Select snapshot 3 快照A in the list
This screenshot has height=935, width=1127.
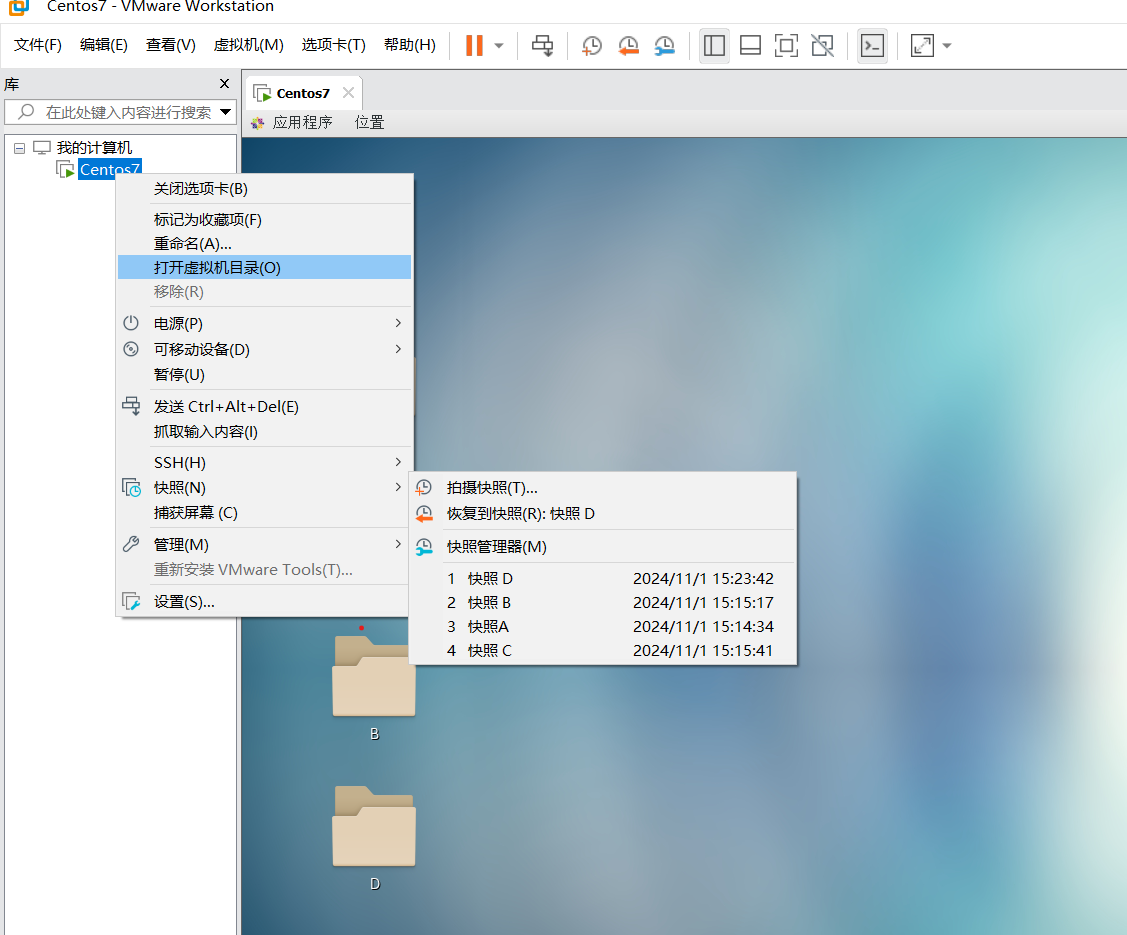click(x=603, y=627)
